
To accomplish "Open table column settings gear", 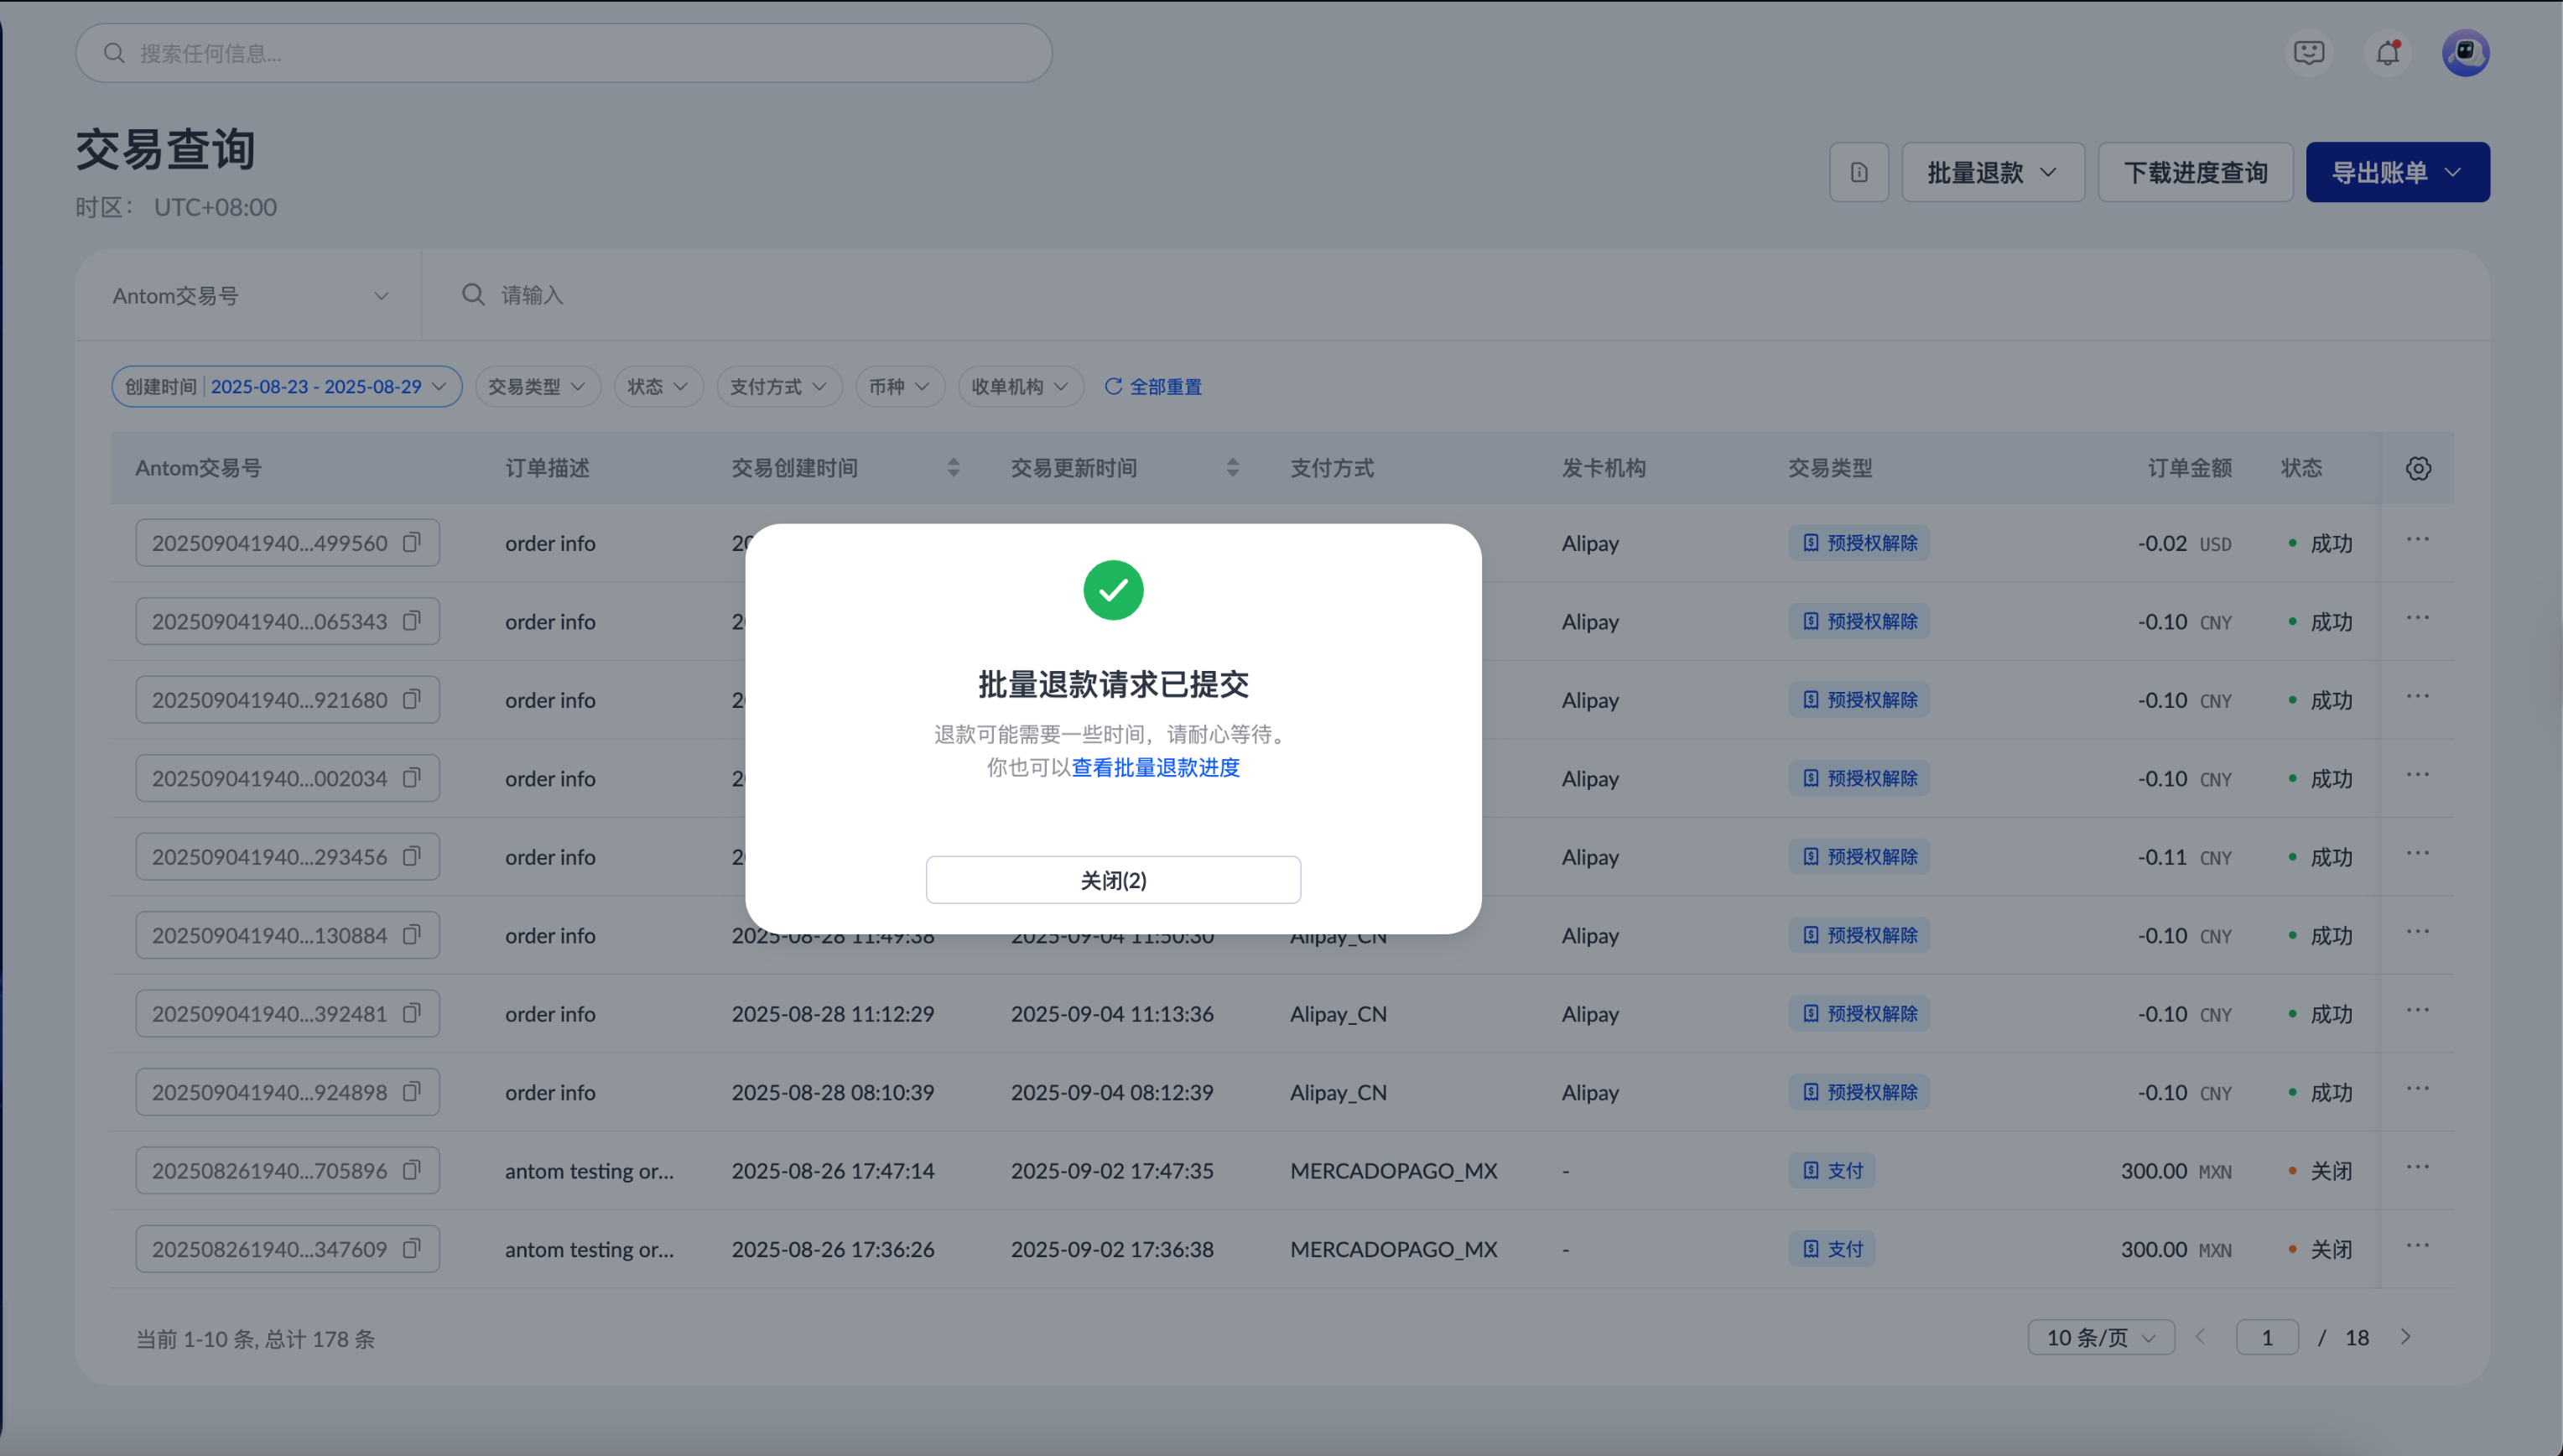I will coord(2418,468).
